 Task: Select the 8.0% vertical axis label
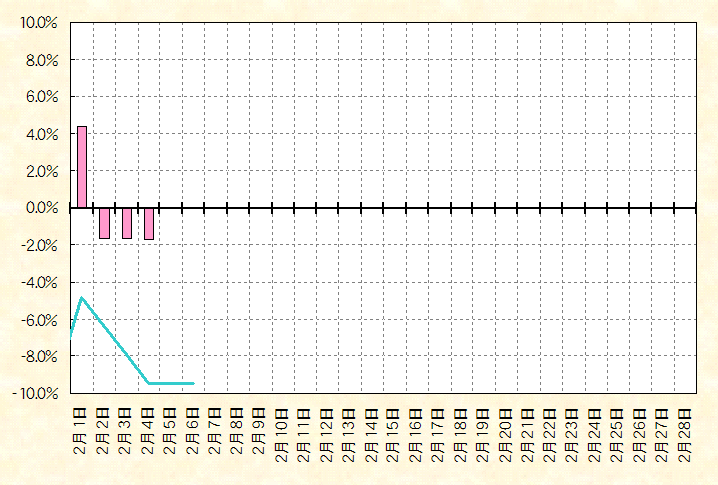point(41,60)
